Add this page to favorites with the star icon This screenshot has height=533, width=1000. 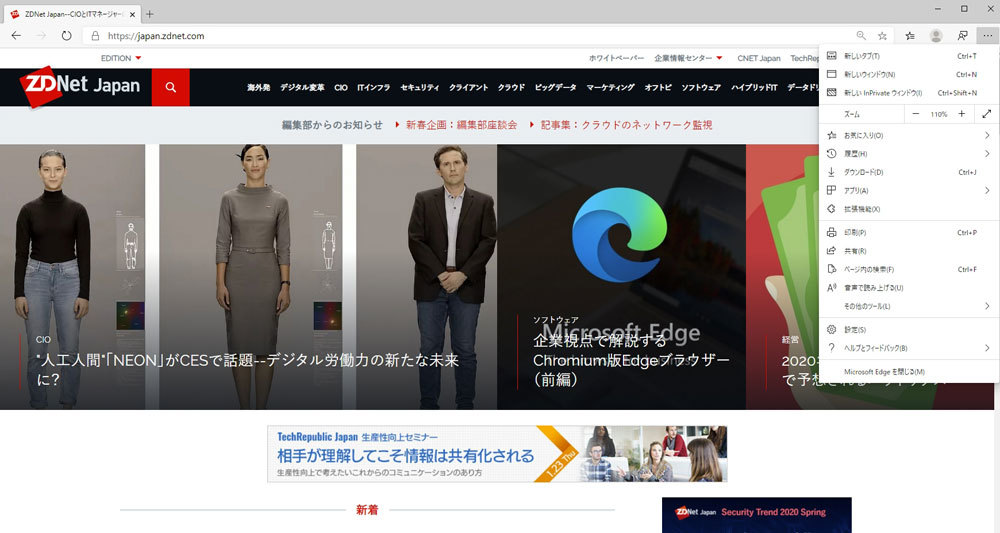(x=882, y=36)
